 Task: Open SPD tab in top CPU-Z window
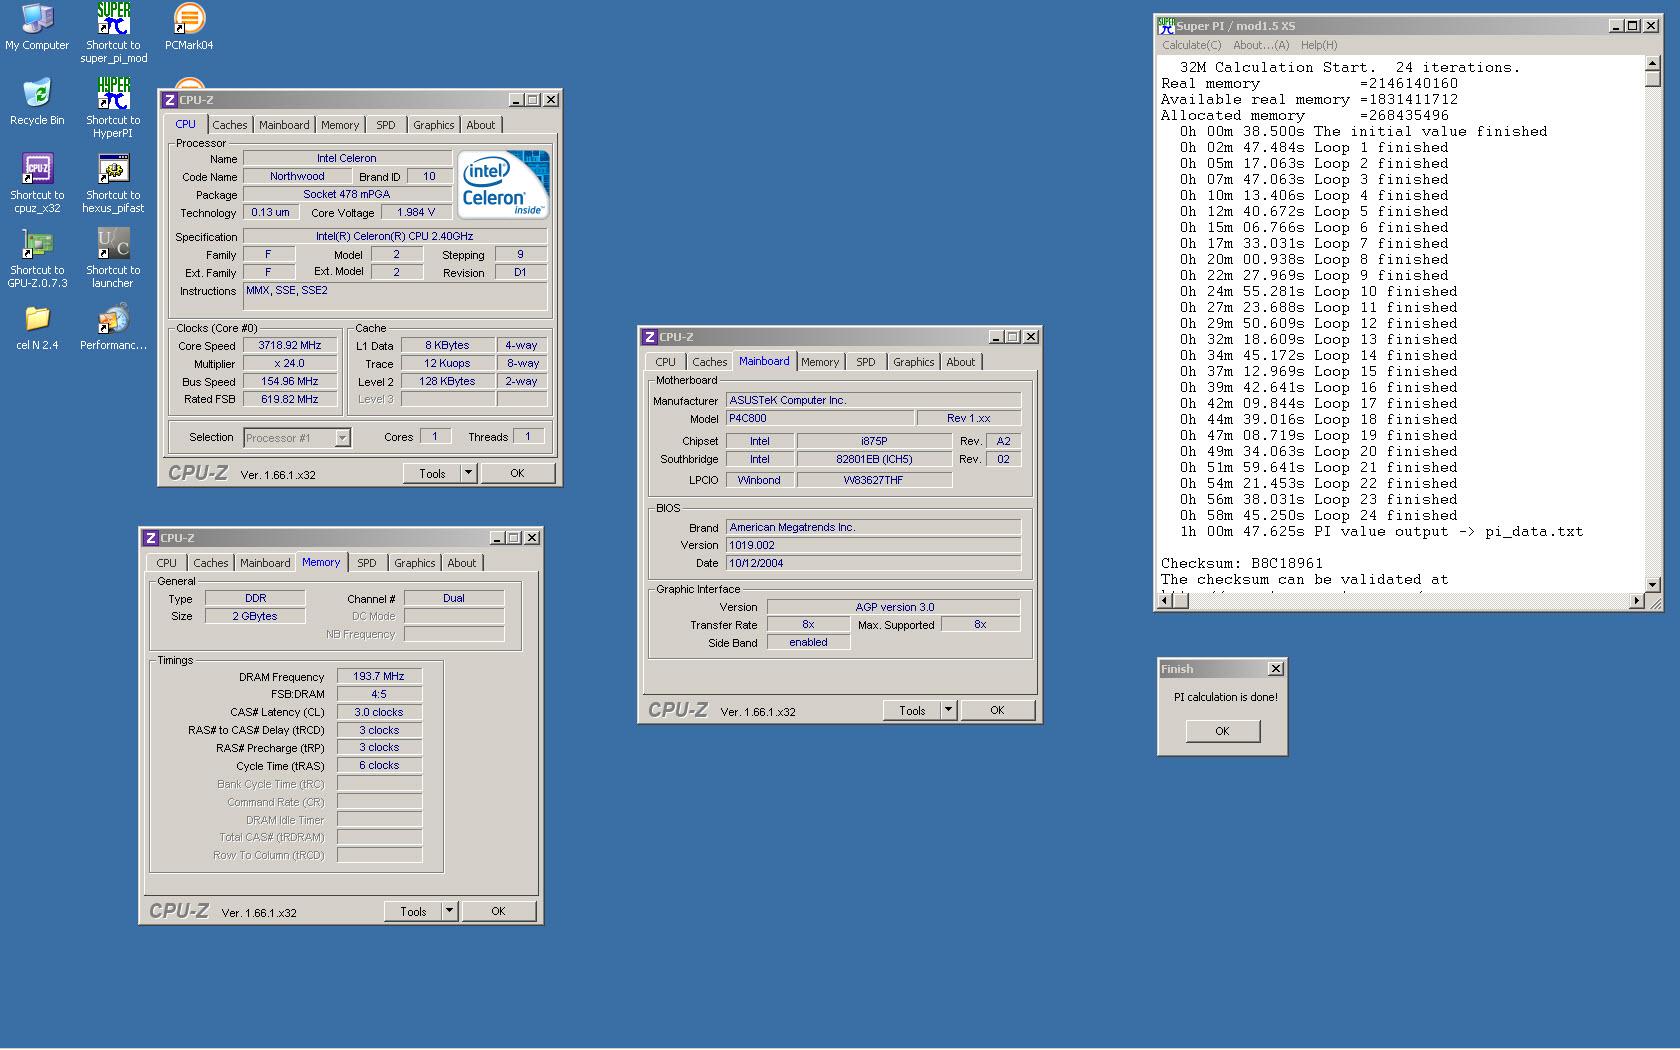point(386,125)
